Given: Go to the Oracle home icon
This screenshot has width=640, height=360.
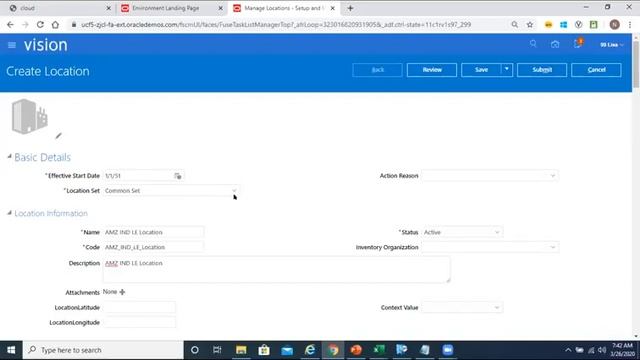Looking at the screenshot, I should tap(555, 44).
